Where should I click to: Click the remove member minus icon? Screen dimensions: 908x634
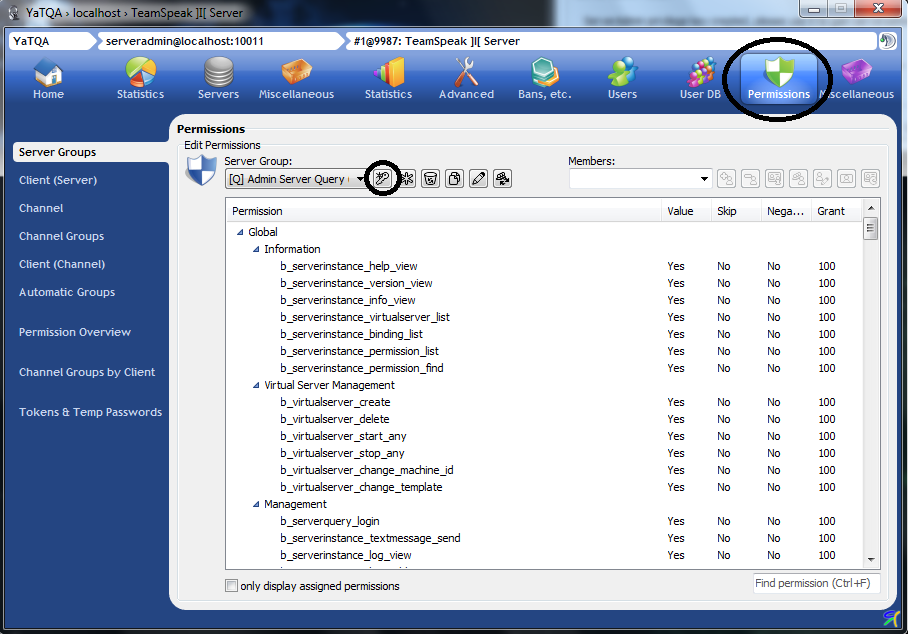coord(750,178)
